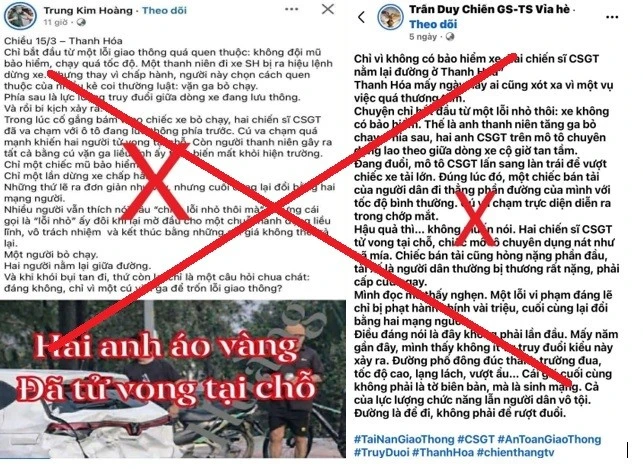Screen dimensions: 643x469
Task: Close the Trung Kim Hoàng post
Action: point(328,9)
